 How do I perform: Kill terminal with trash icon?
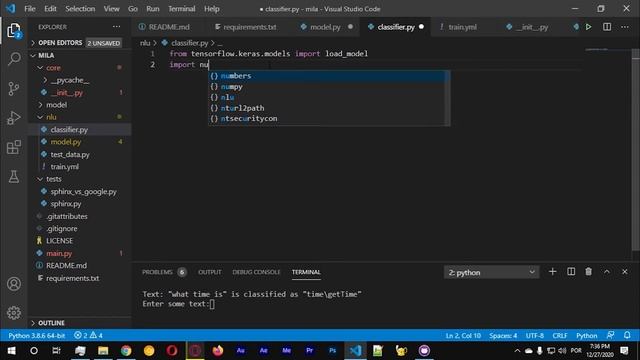(x=588, y=272)
